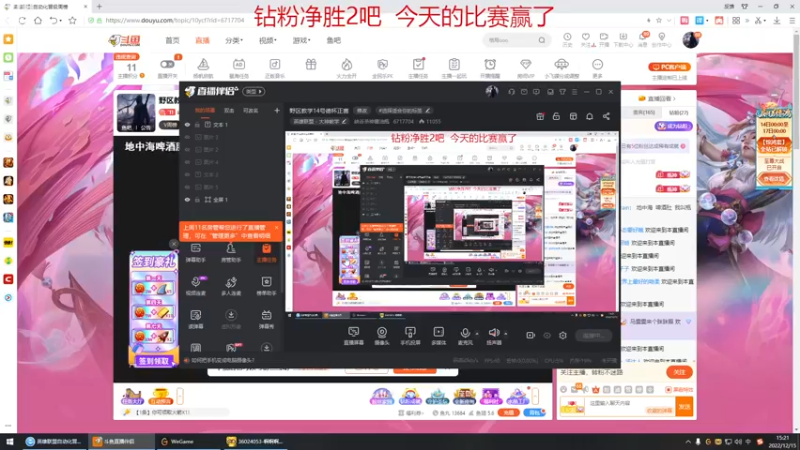
Task: Expand 直播回看 chevron in right panel
Action: pos(674,98)
